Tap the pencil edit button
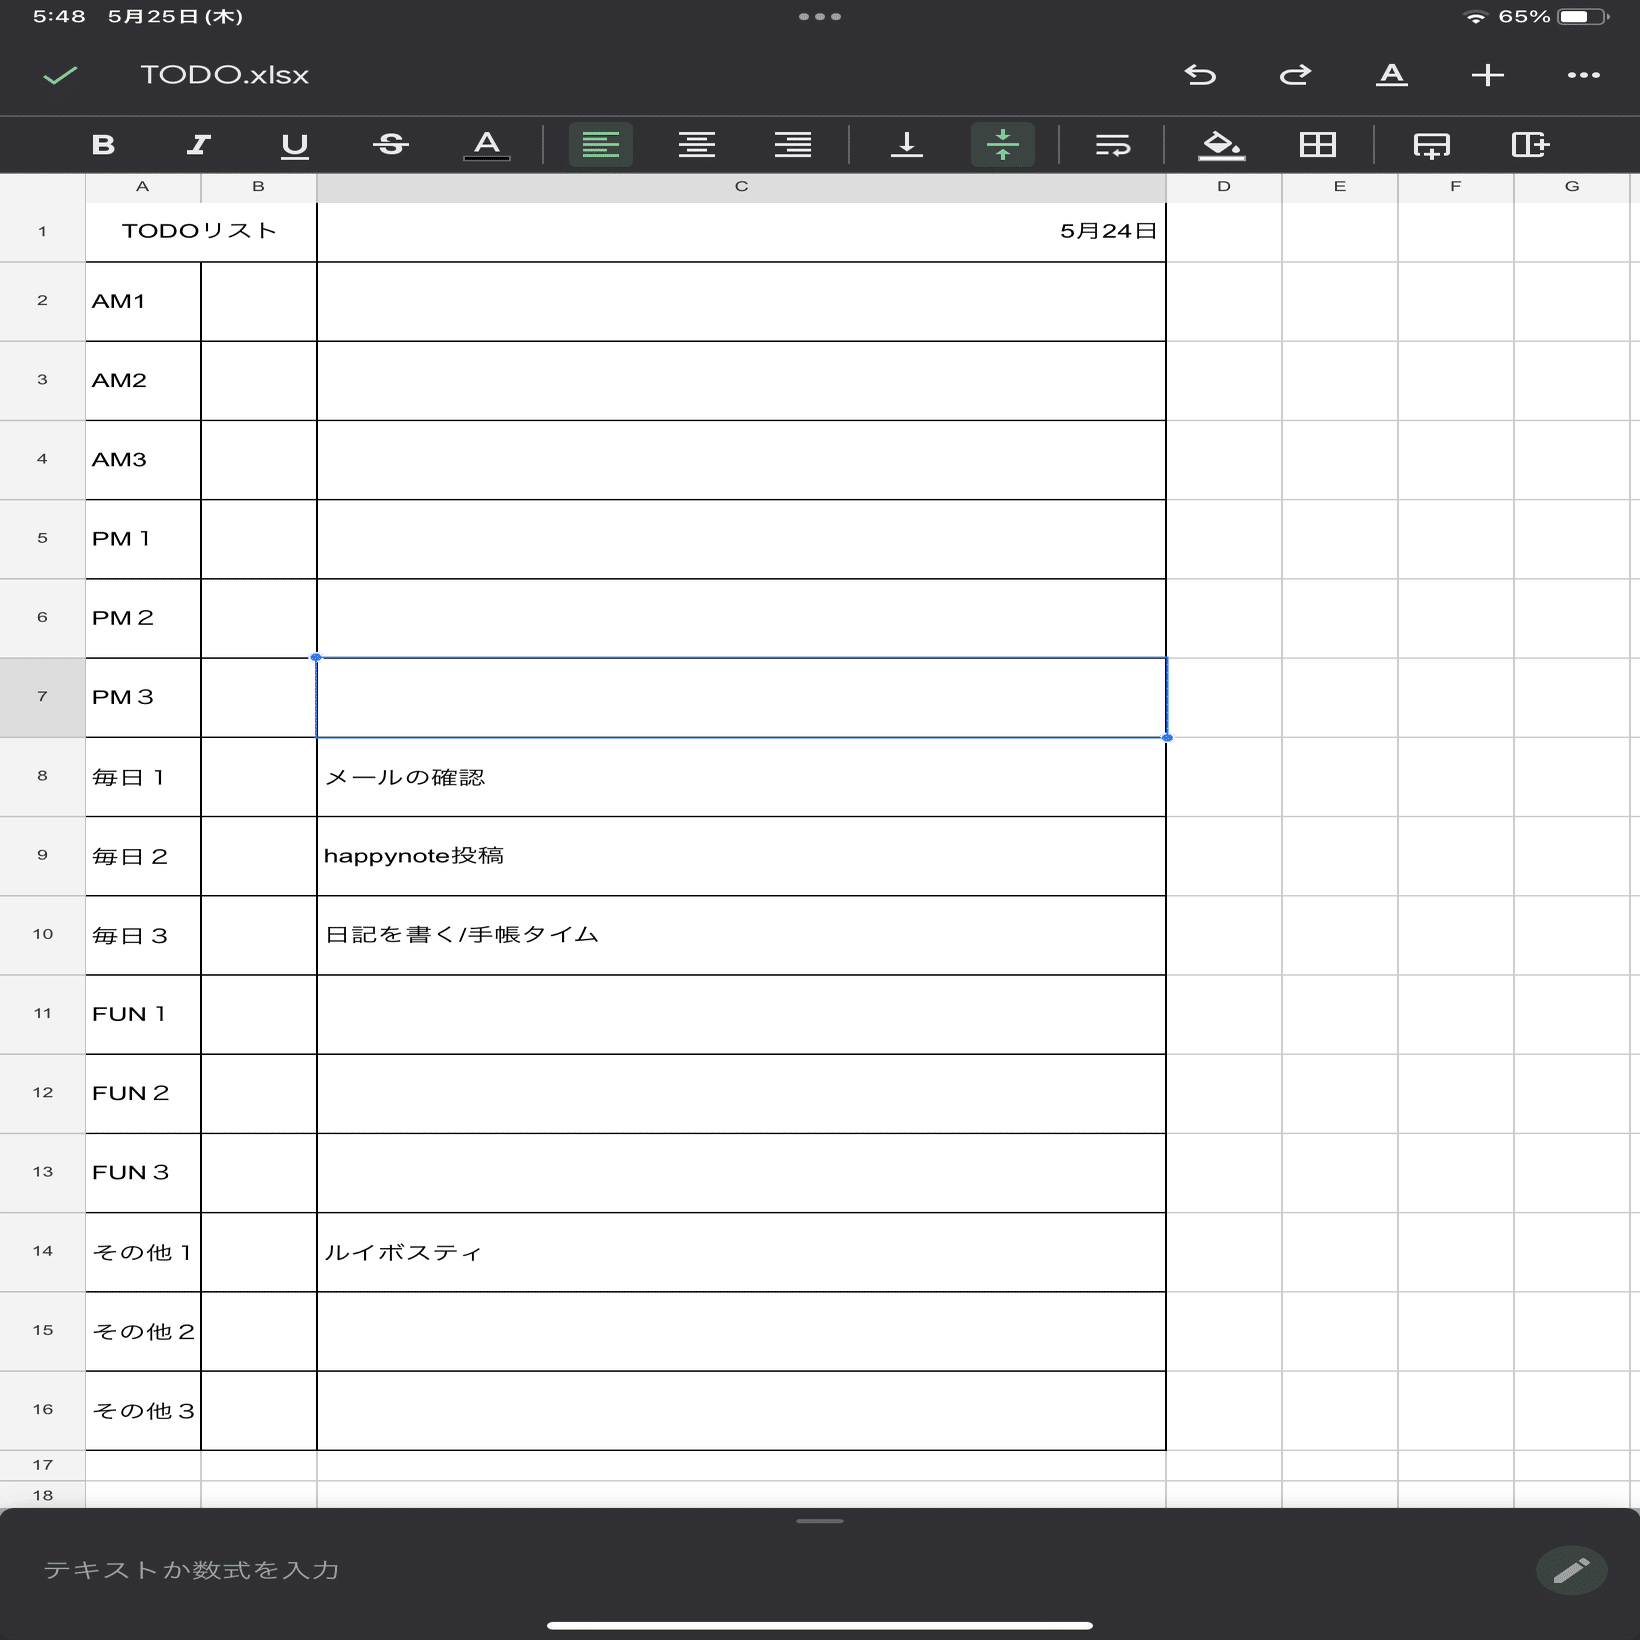 tap(1571, 1570)
